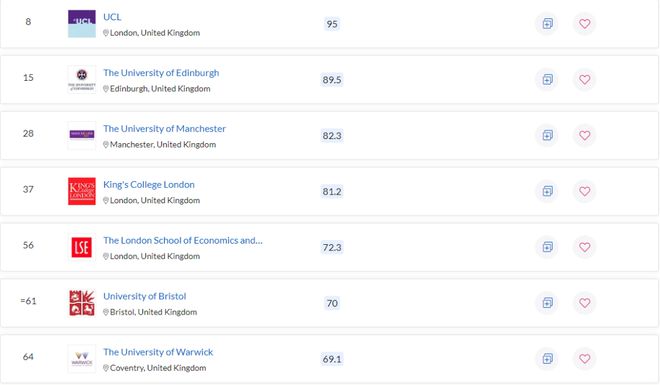This screenshot has width=660, height=385.
Task: Click the University of Bristol logo
Action: (x=82, y=303)
